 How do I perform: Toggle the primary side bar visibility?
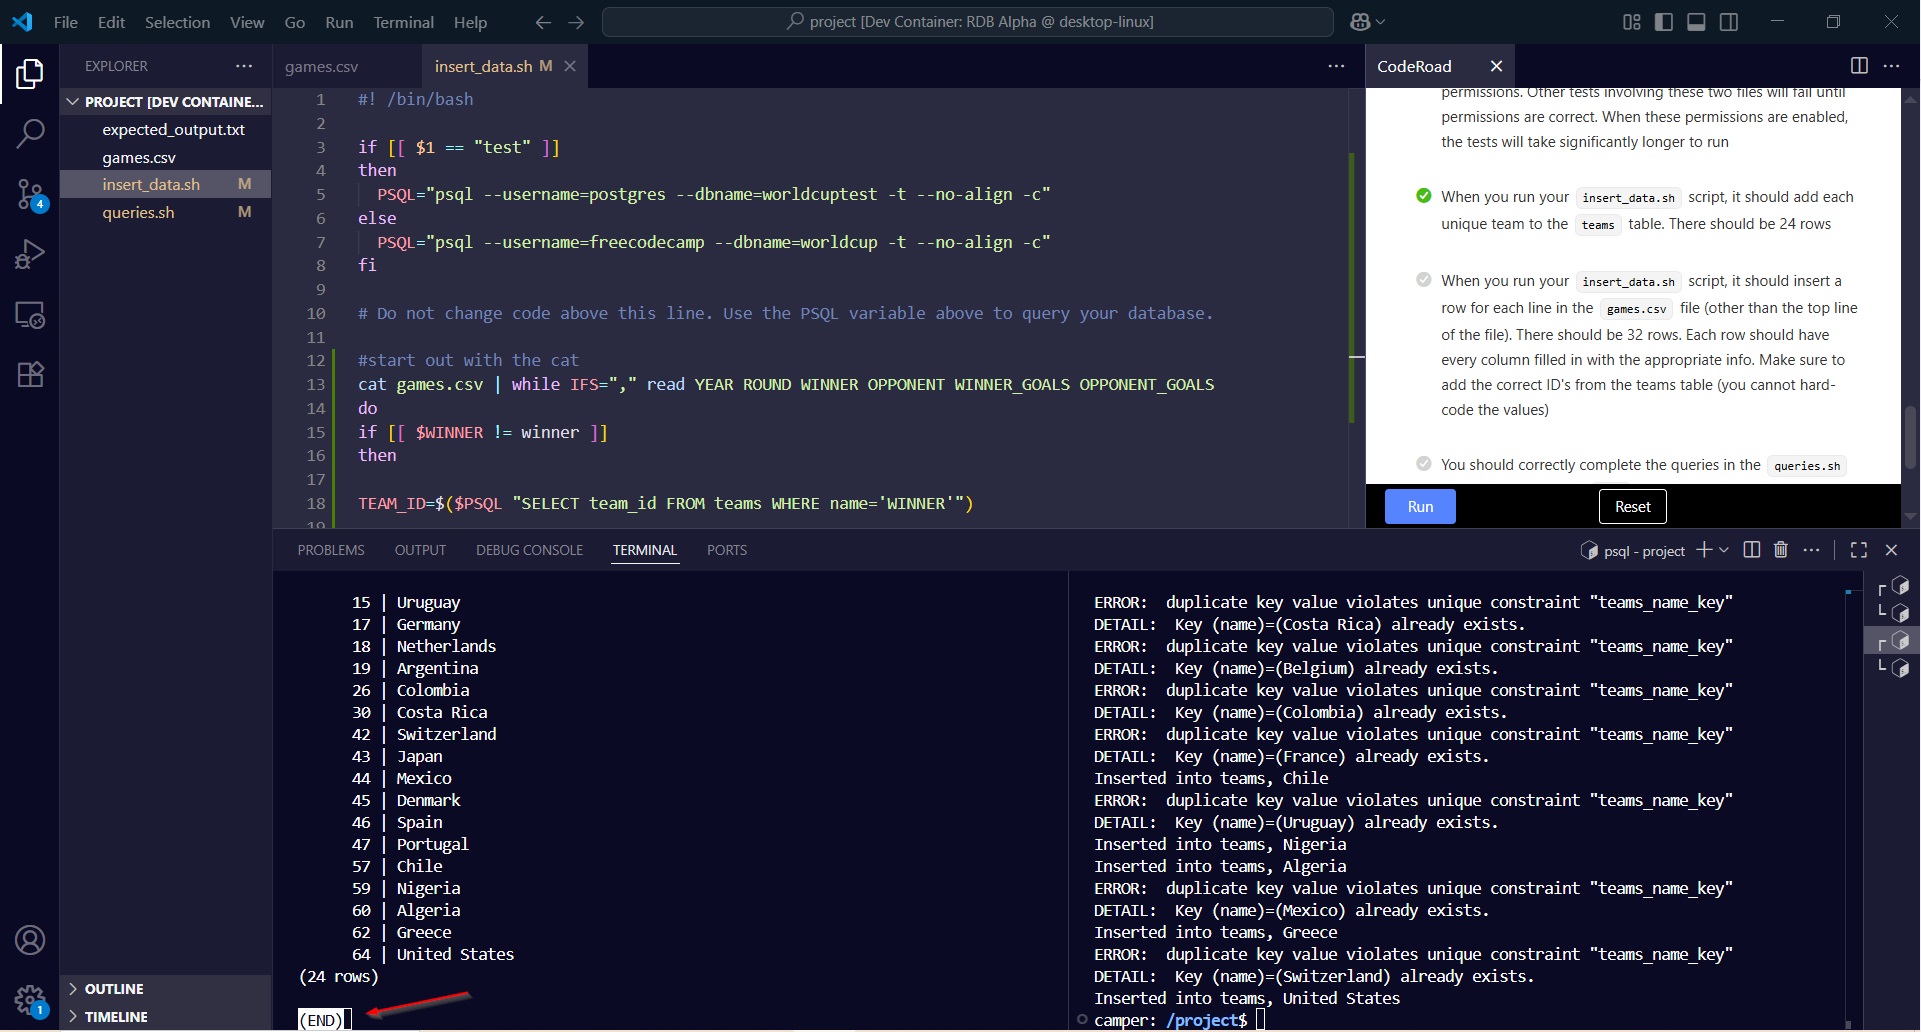click(1663, 21)
